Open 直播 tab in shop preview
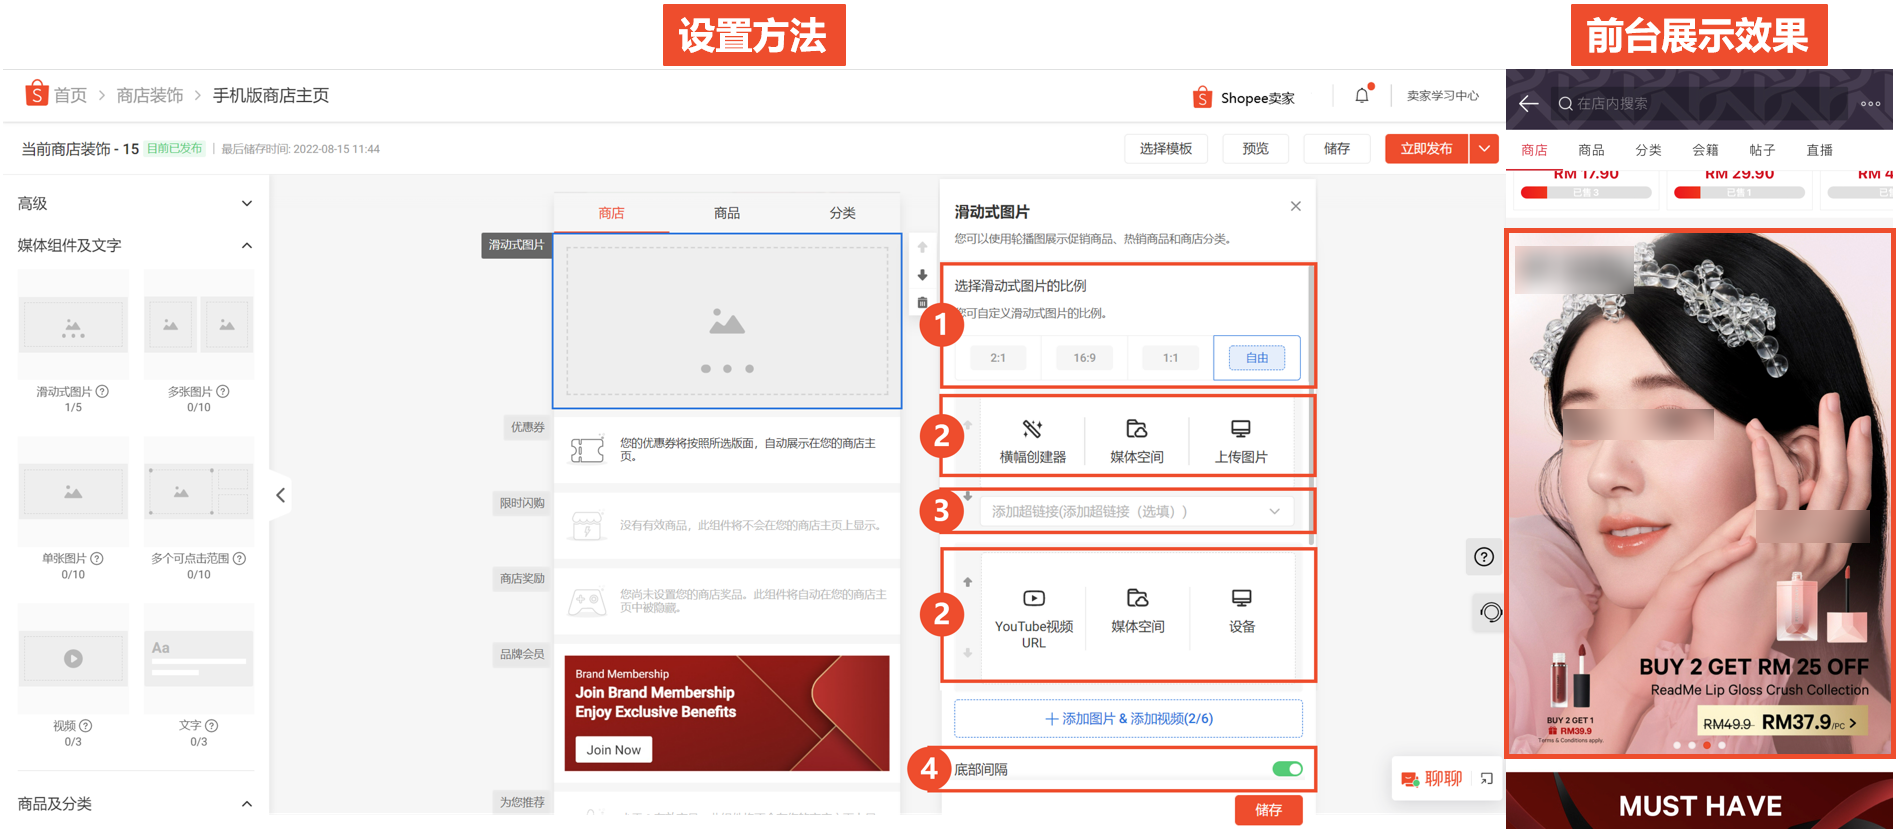 (x=1819, y=150)
